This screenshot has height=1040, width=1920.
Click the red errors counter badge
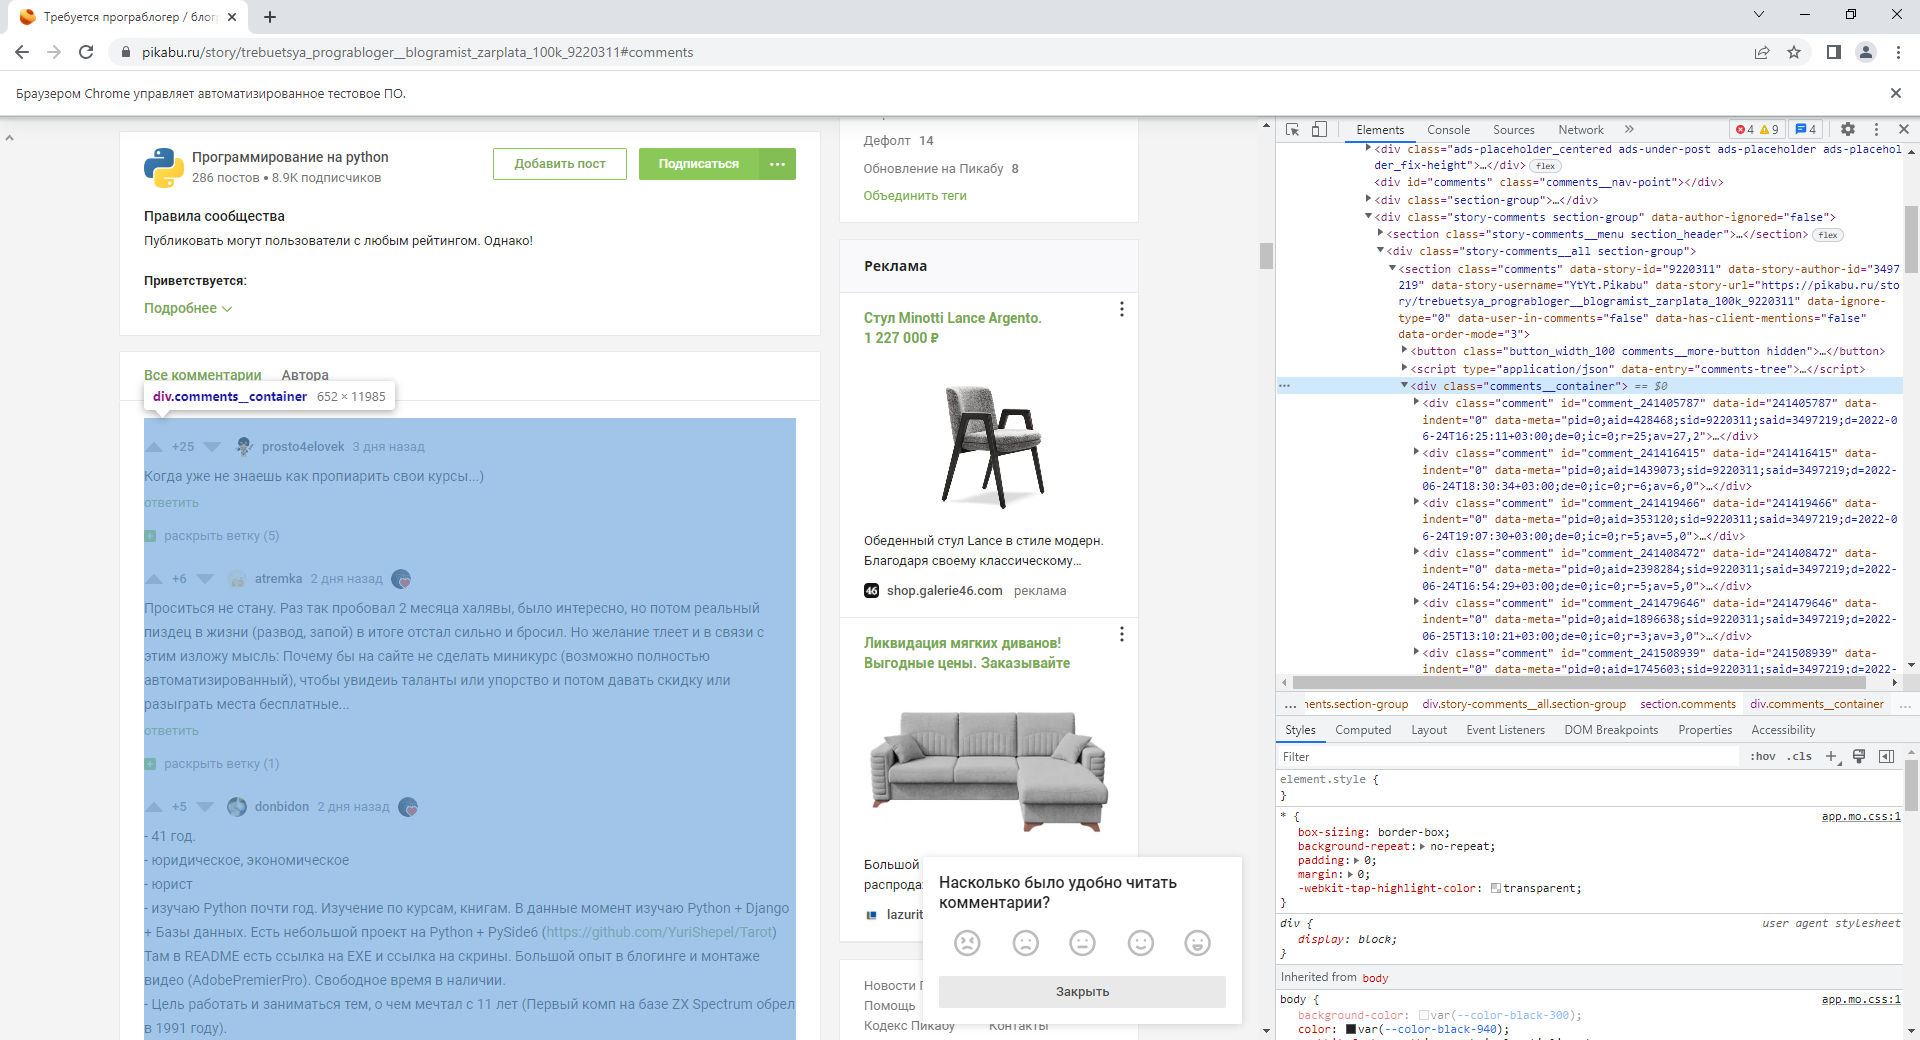[x=1745, y=129]
